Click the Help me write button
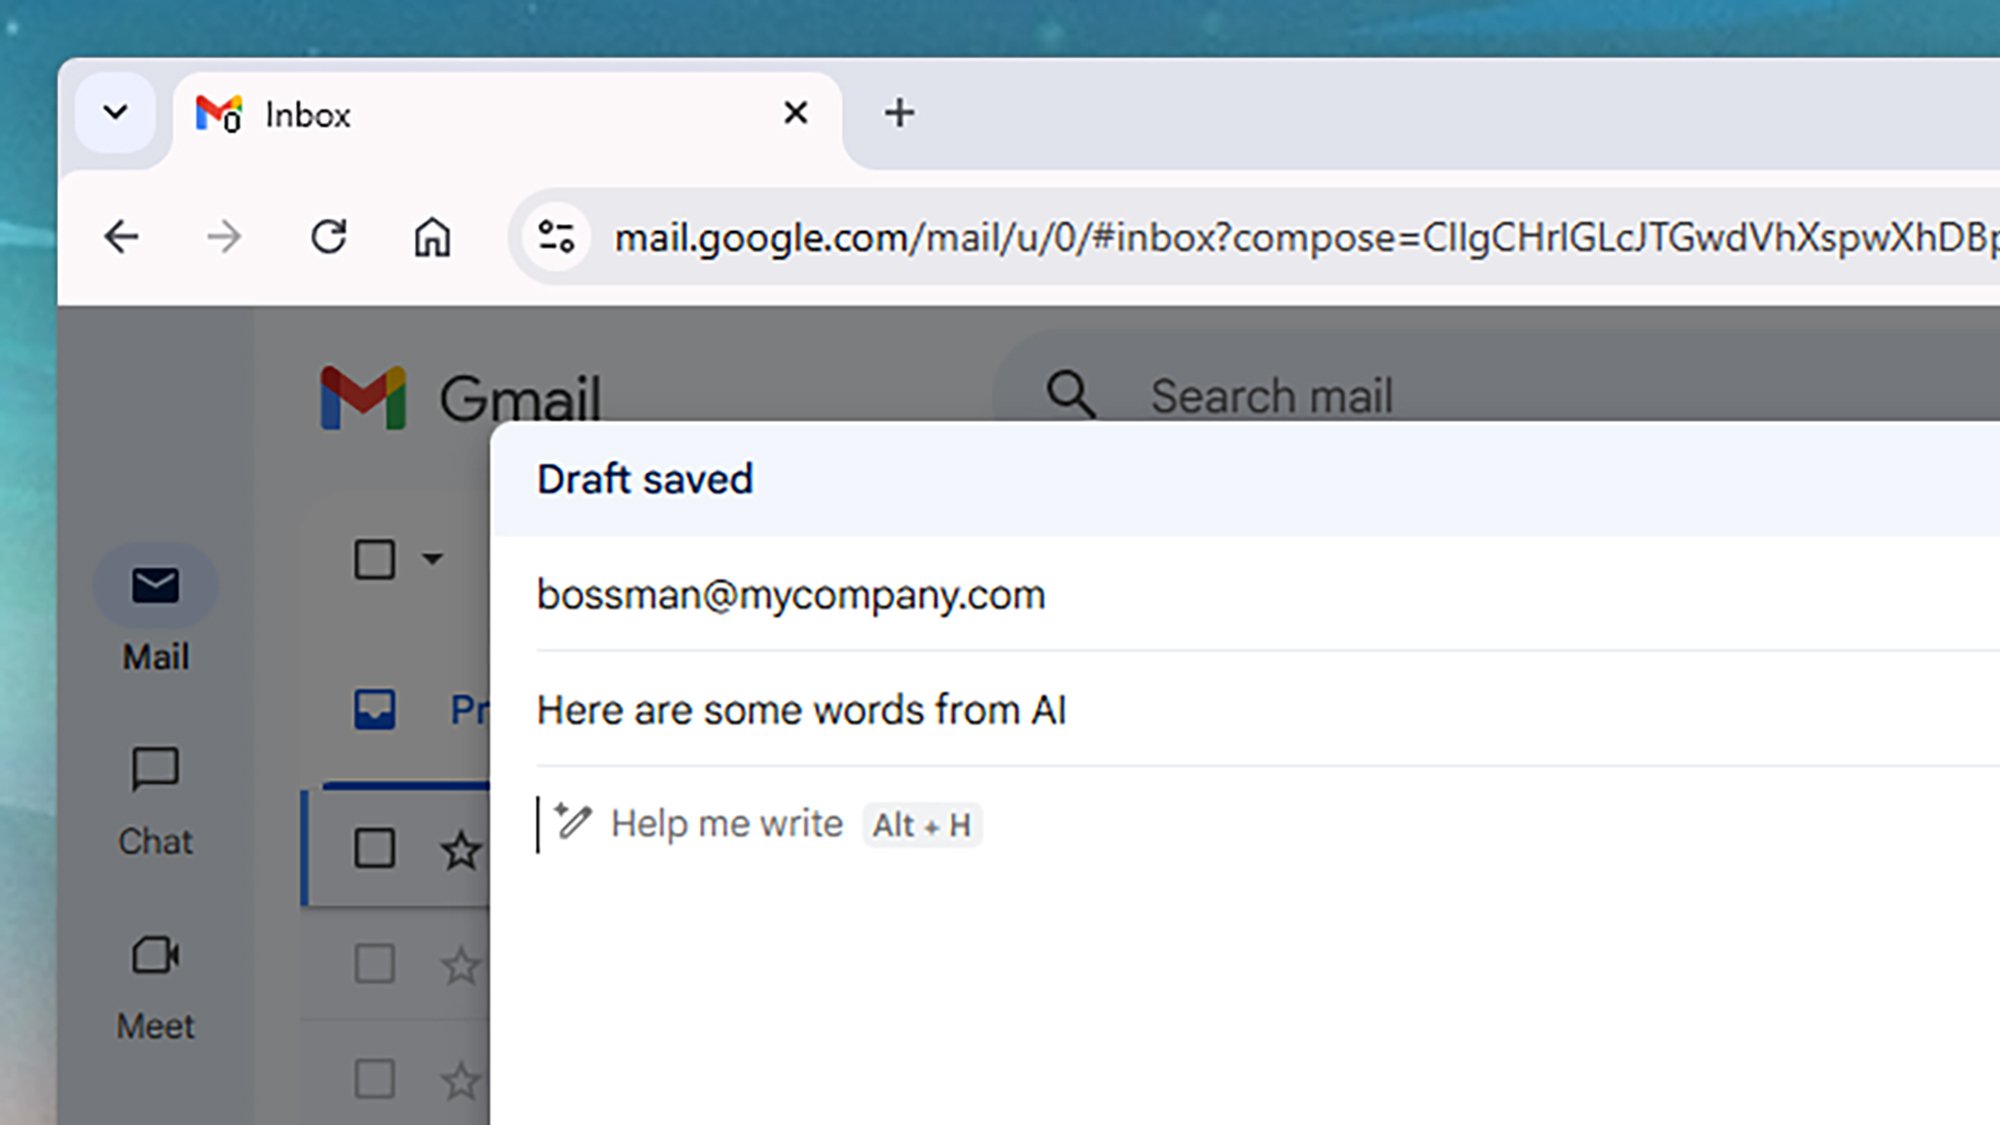The image size is (2000, 1125). [727, 823]
